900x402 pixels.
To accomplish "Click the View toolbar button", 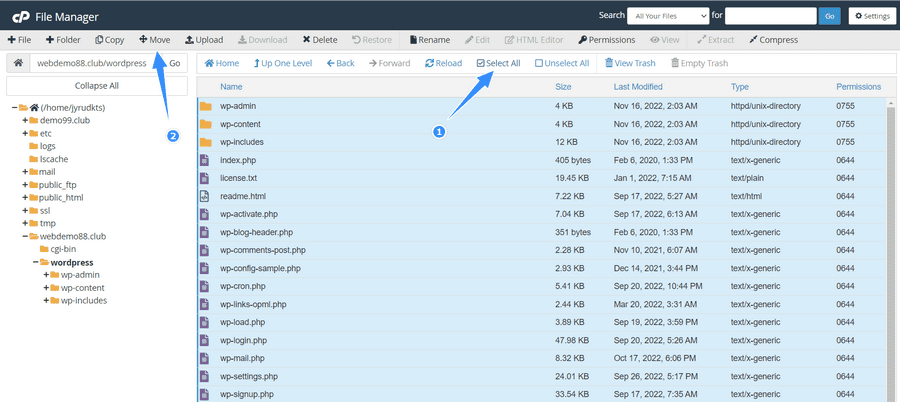I will click(665, 40).
